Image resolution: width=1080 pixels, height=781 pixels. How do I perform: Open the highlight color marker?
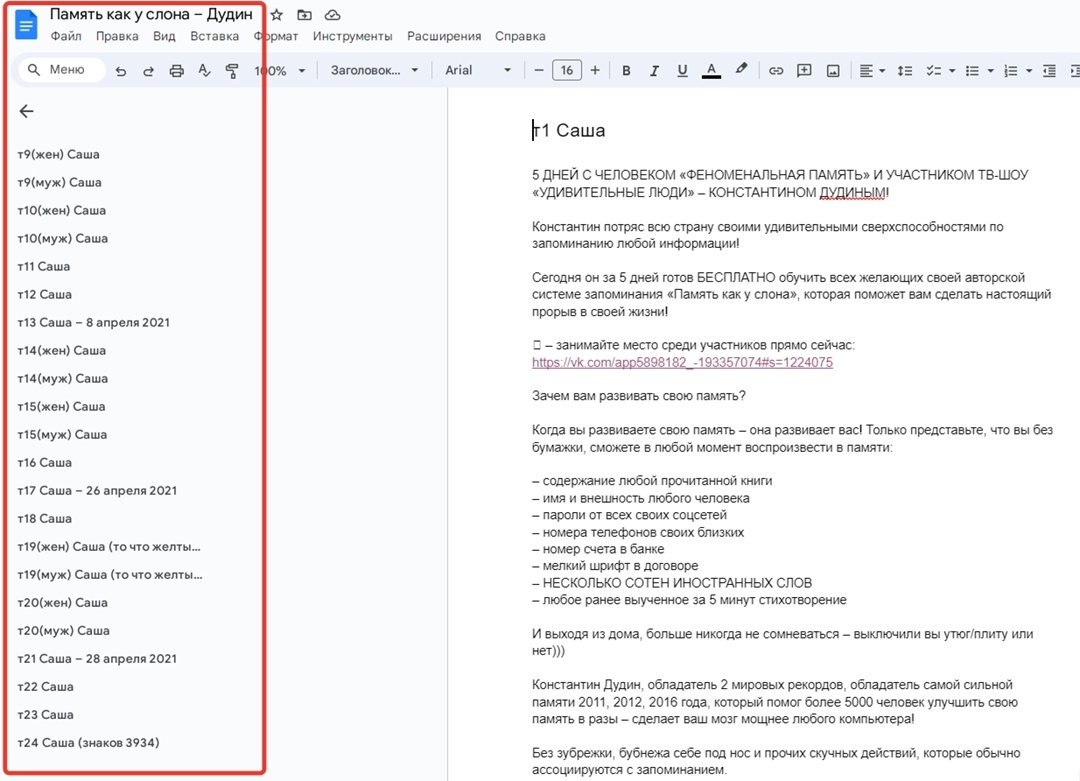pyautogui.click(x=741, y=70)
